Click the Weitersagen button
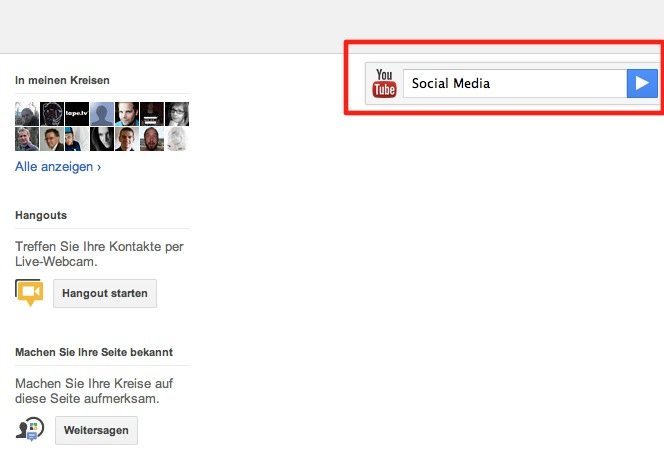Screen dimensions: 664x453 coord(96,430)
